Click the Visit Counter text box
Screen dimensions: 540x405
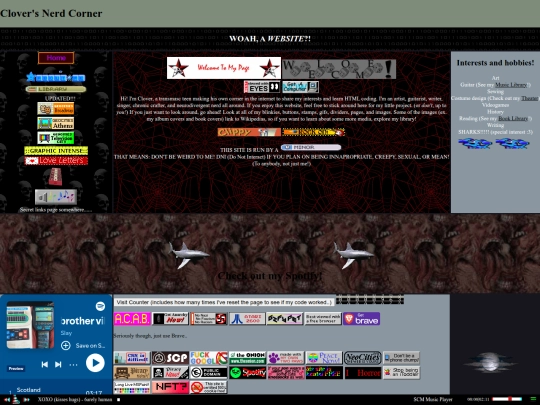pos(224,302)
